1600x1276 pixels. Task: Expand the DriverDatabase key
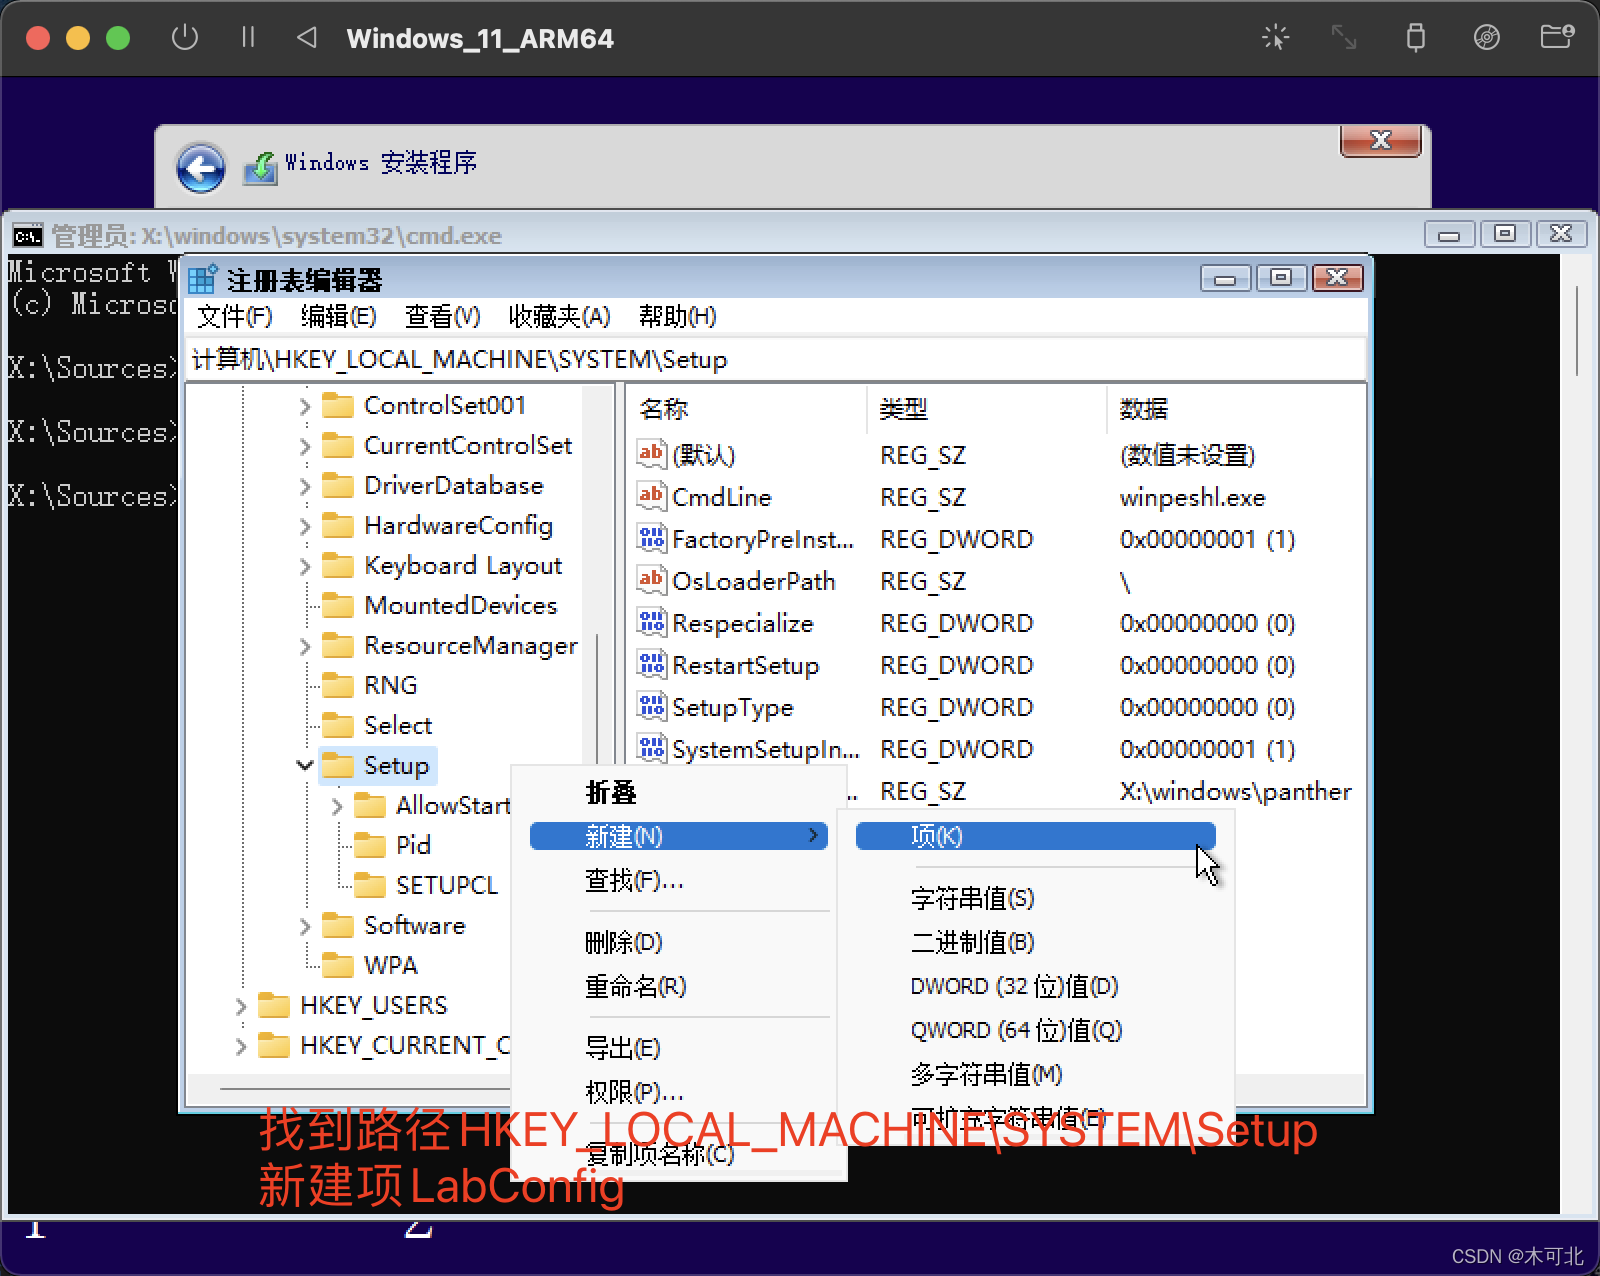pyautogui.click(x=305, y=486)
